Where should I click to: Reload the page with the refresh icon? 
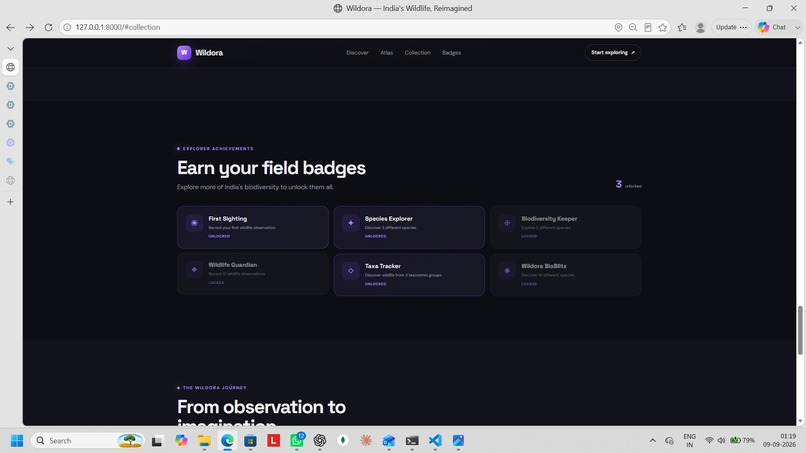(48, 27)
